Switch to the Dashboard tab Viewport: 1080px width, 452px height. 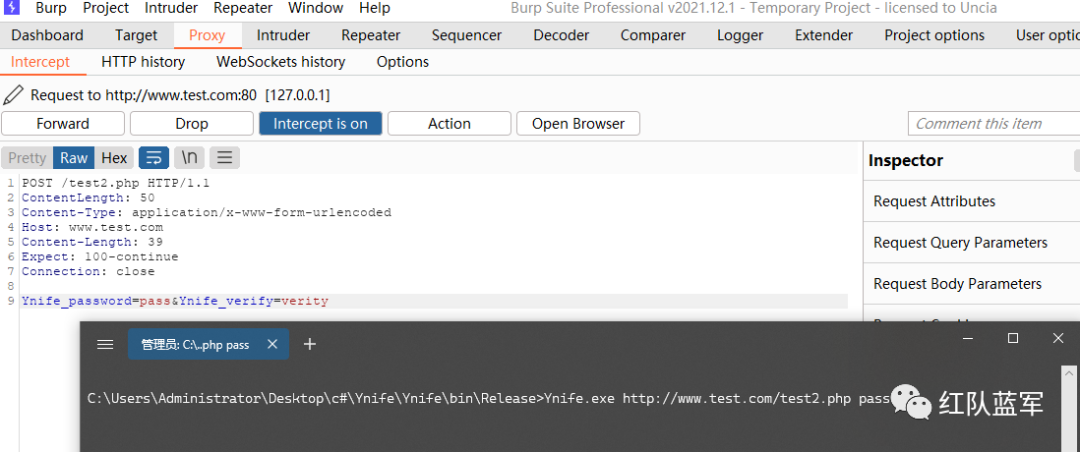pos(48,35)
